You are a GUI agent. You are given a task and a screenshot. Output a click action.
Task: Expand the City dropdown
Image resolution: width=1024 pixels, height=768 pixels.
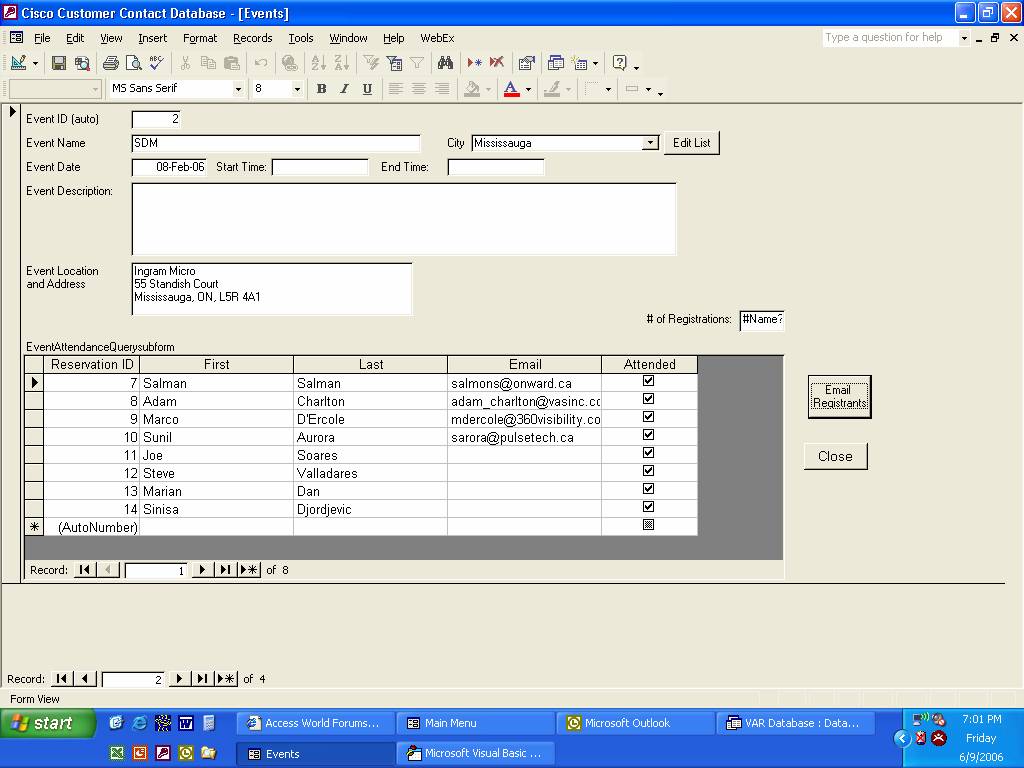point(650,142)
